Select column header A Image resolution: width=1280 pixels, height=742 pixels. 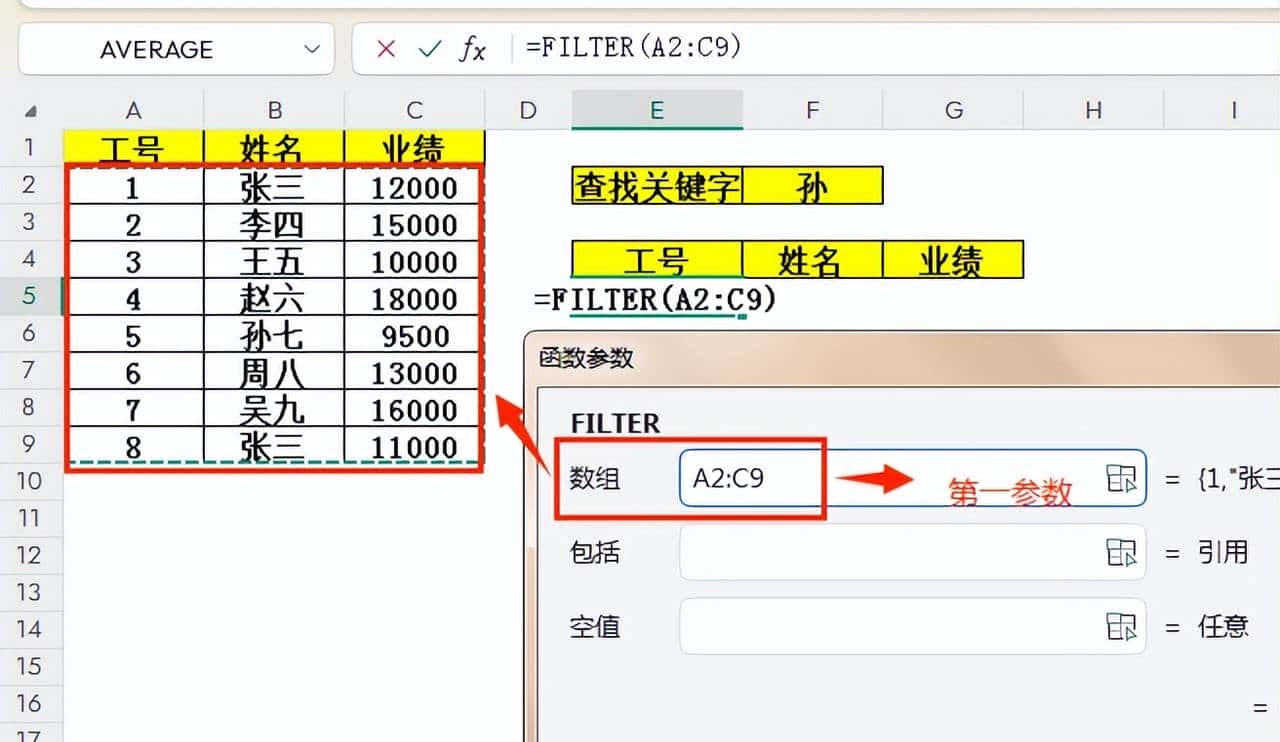pos(134,110)
